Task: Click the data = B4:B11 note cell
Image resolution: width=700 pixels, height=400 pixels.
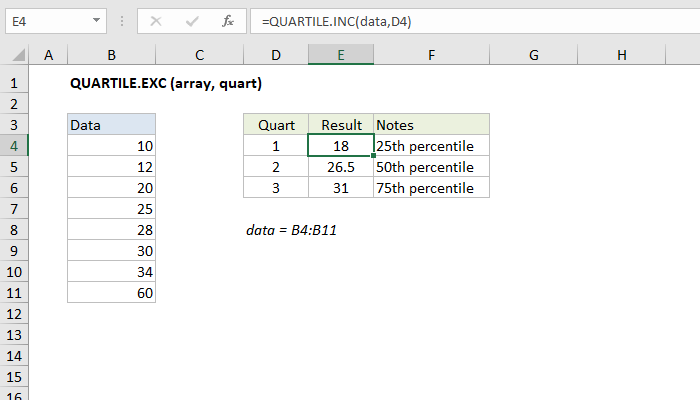Action: (x=292, y=230)
